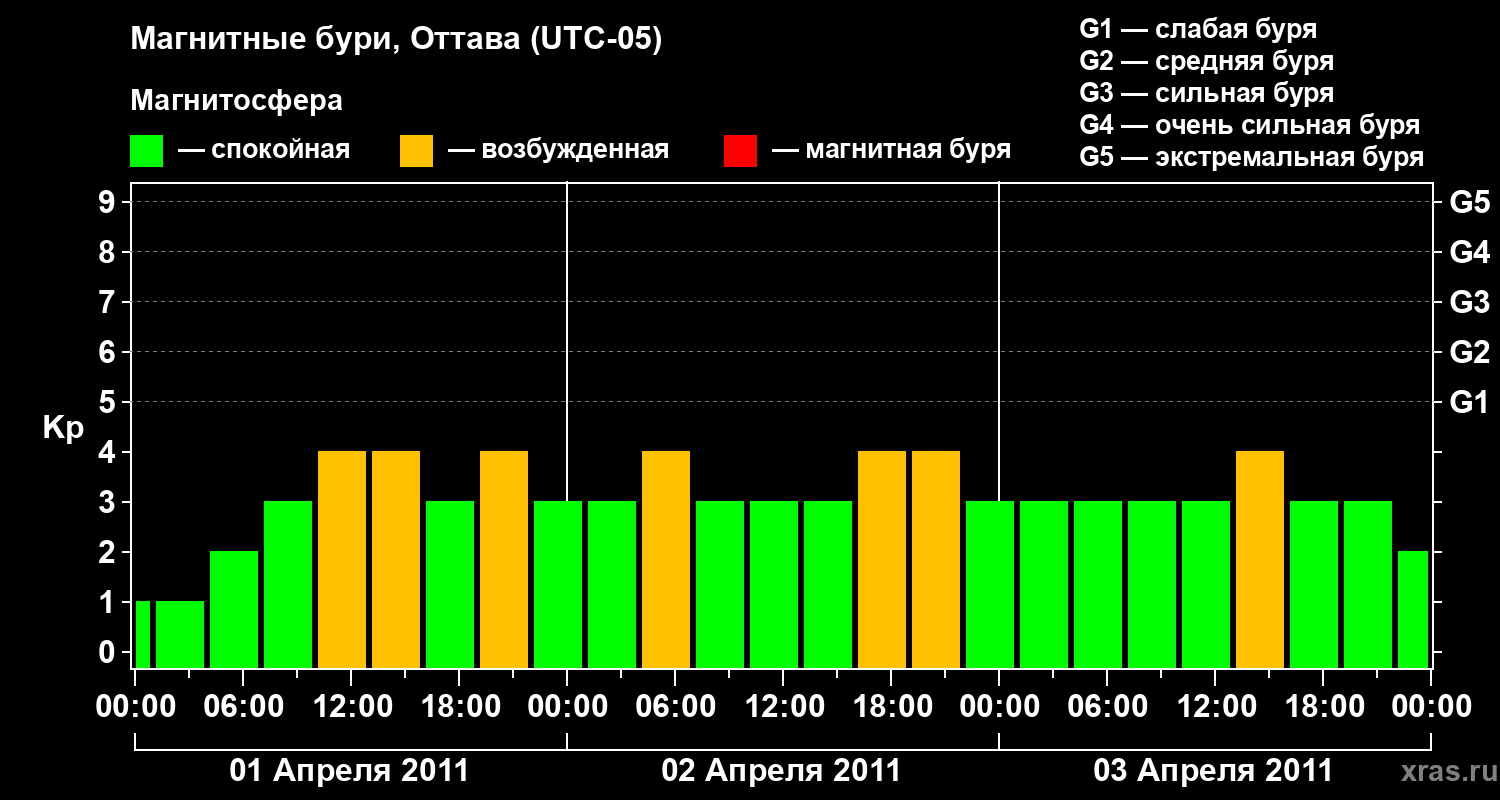Click the 'Kp' axis title

tap(64, 429)
